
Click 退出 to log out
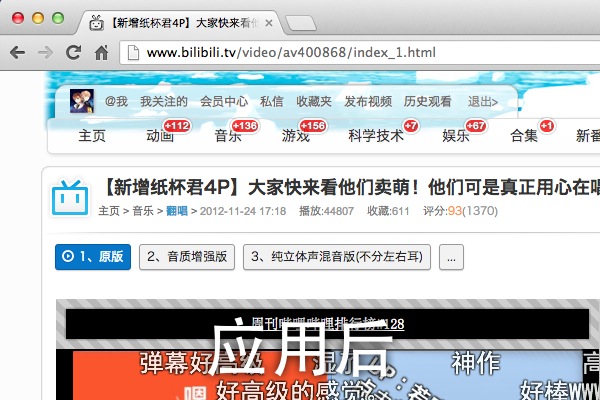click(483, 102)
